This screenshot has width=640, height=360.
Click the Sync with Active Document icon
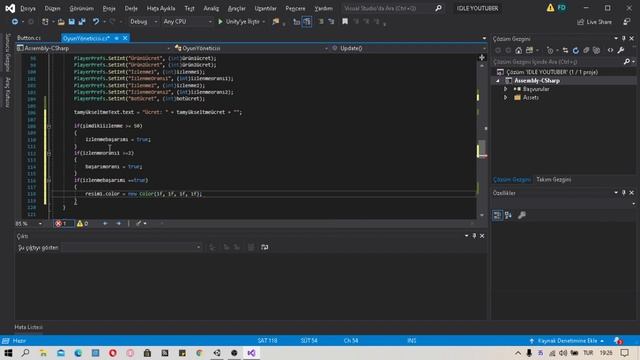(565, 51)
